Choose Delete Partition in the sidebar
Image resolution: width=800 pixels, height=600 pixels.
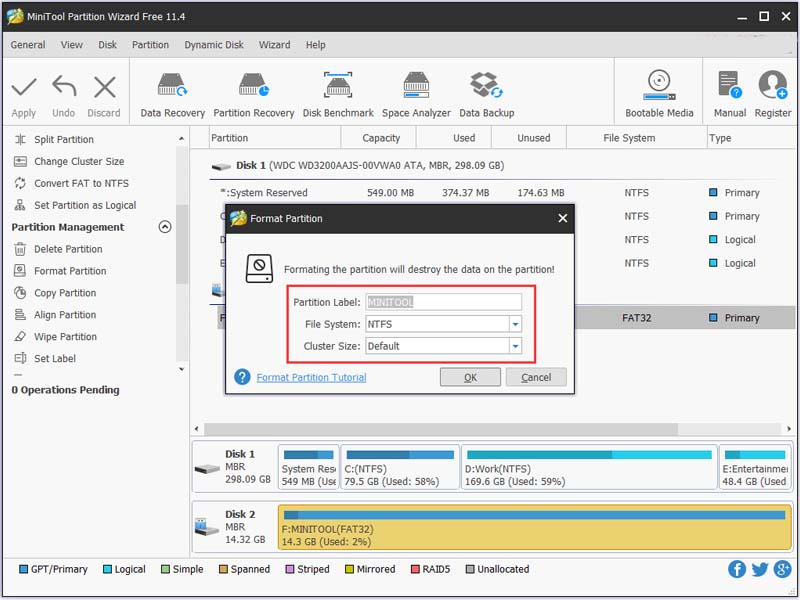point(68,249)
